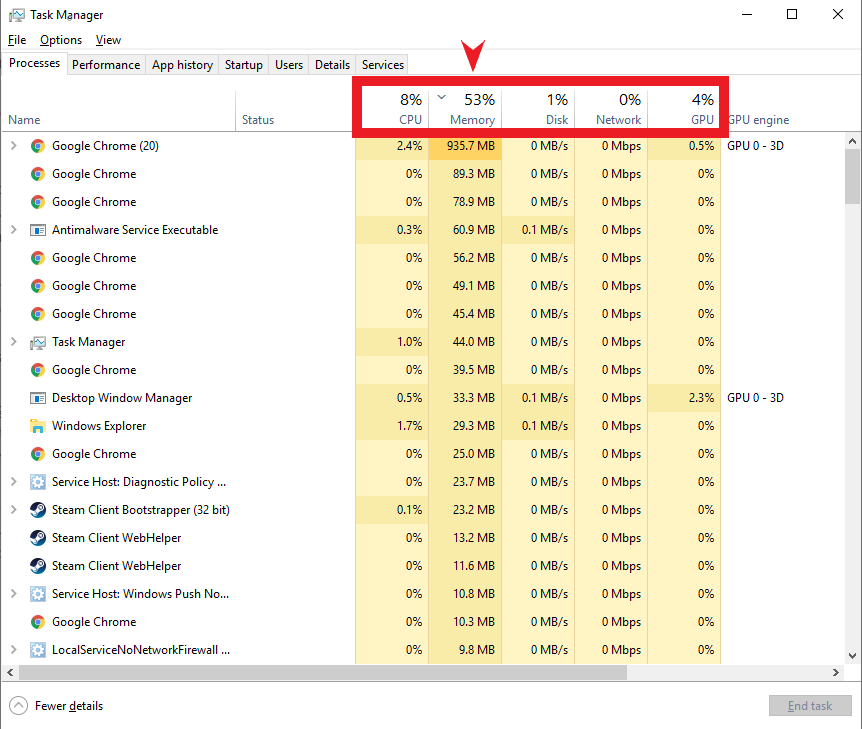The height and width of the screenshot is (729, 862).
Task: Click the End task button
Action: coord(810,706)
